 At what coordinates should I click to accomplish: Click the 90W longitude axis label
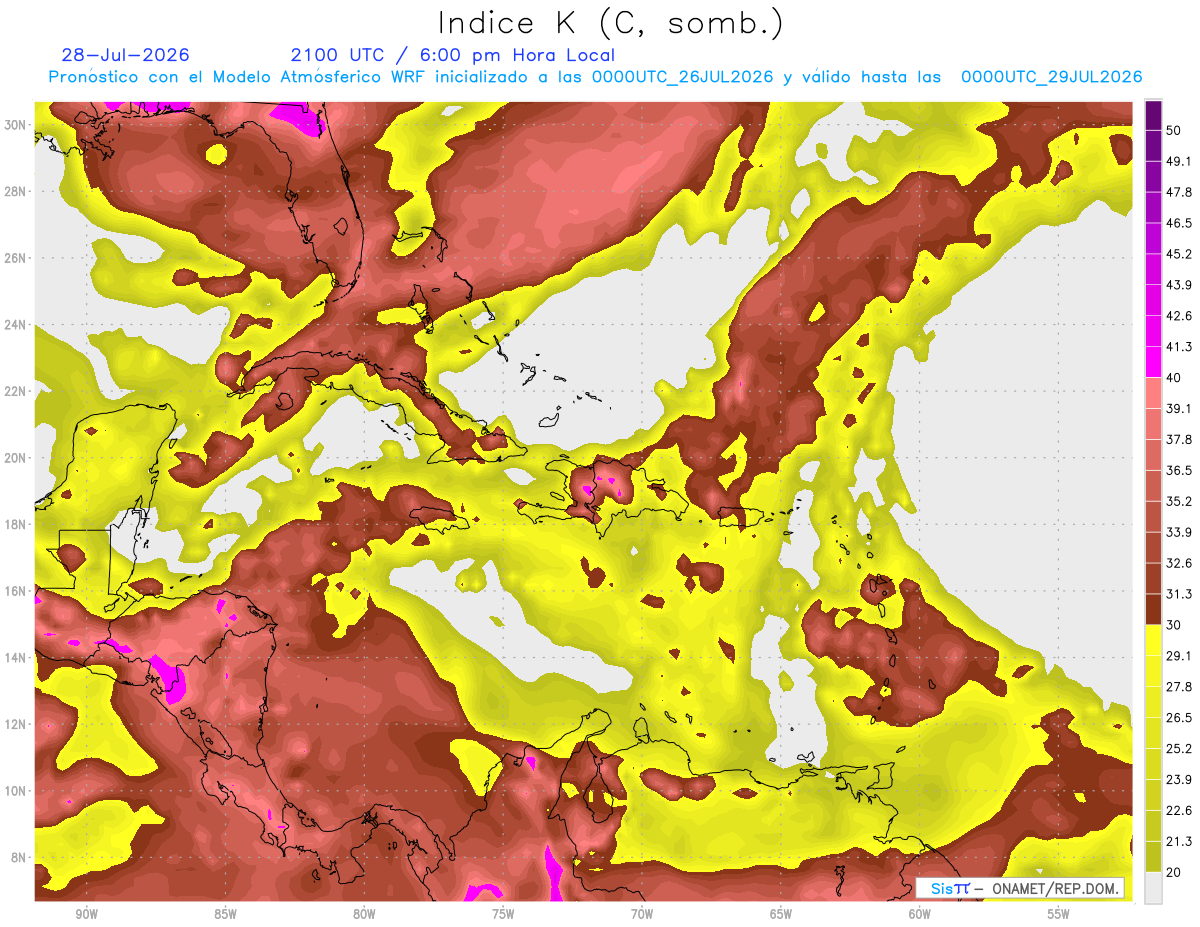(86, 914)
